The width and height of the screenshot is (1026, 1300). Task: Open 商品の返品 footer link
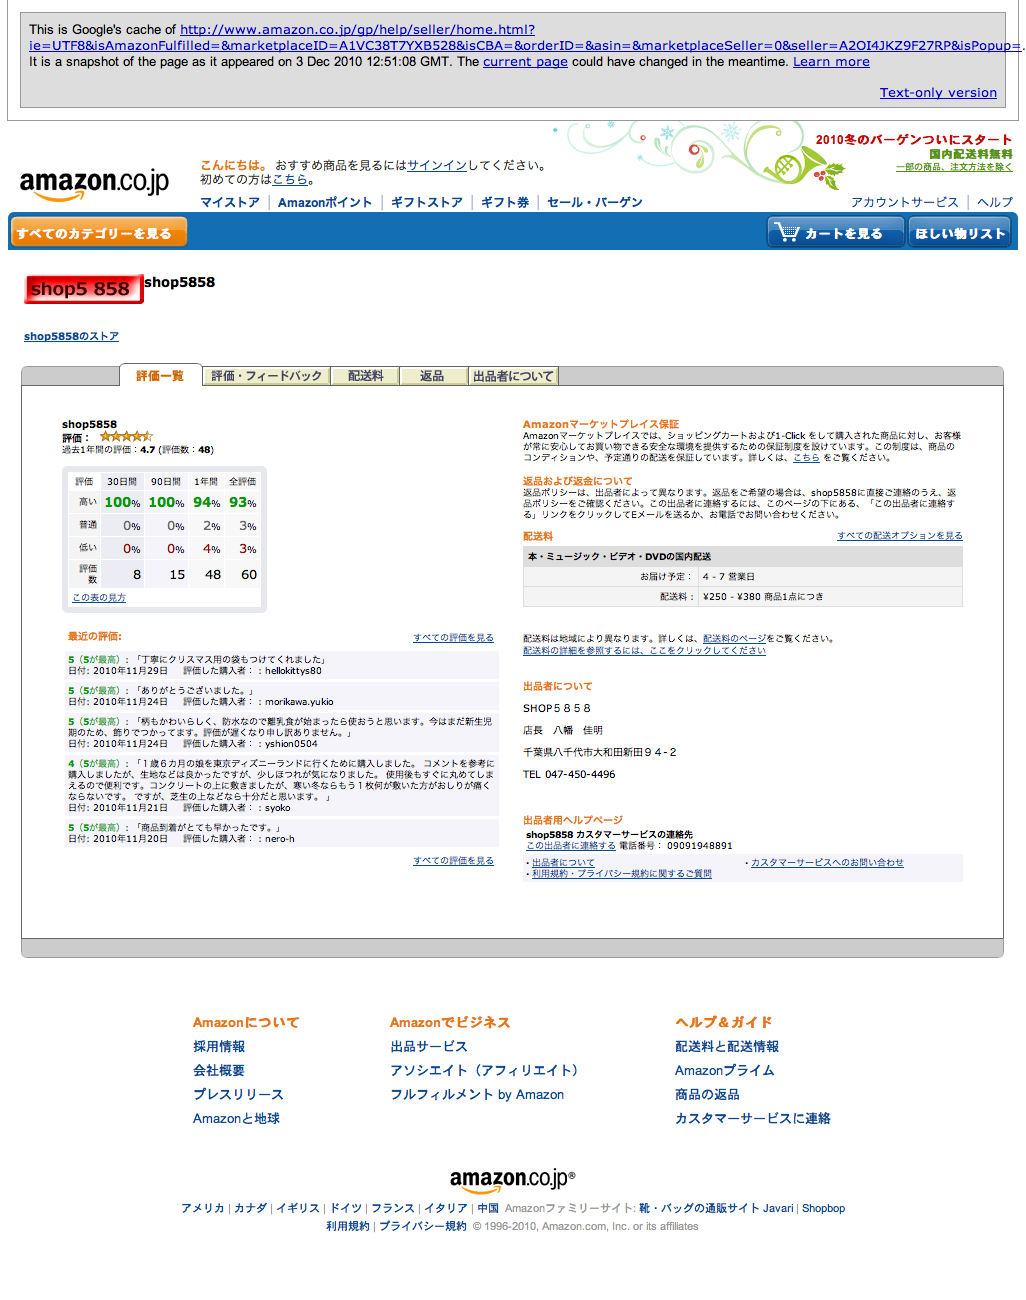(x=707, y=1094)
